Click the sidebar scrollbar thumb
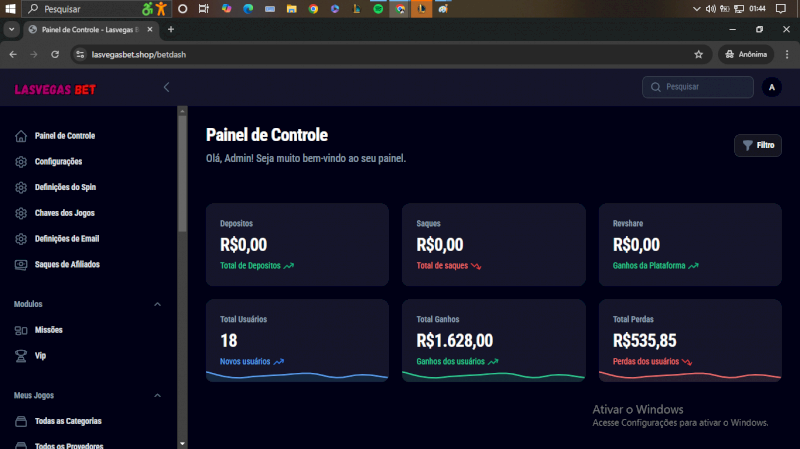Screen dimensions: 800x449 point(182,173)
